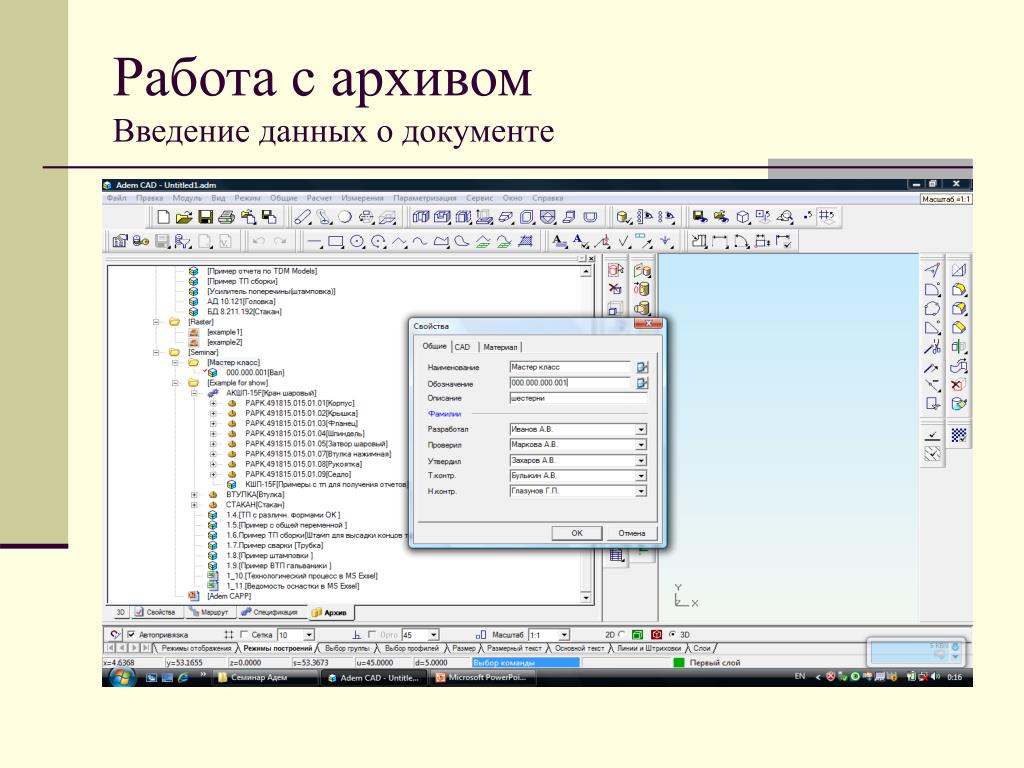Toggle the Сетка grid checkbox
The height and width of the screenshot is (768, 1024).
pyautogui.click(x=244, y=634)
